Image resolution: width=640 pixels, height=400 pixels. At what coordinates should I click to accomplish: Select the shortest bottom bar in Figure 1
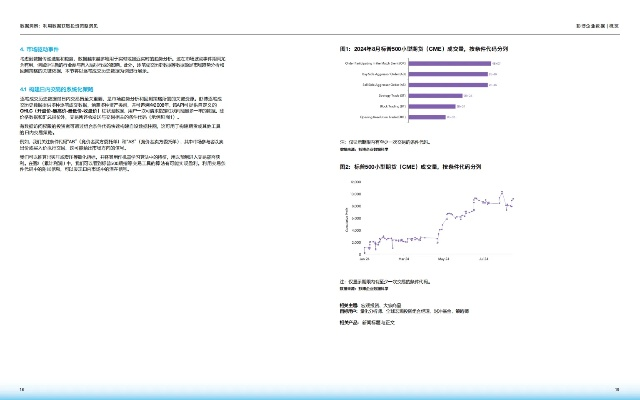[x=429, y=116]
